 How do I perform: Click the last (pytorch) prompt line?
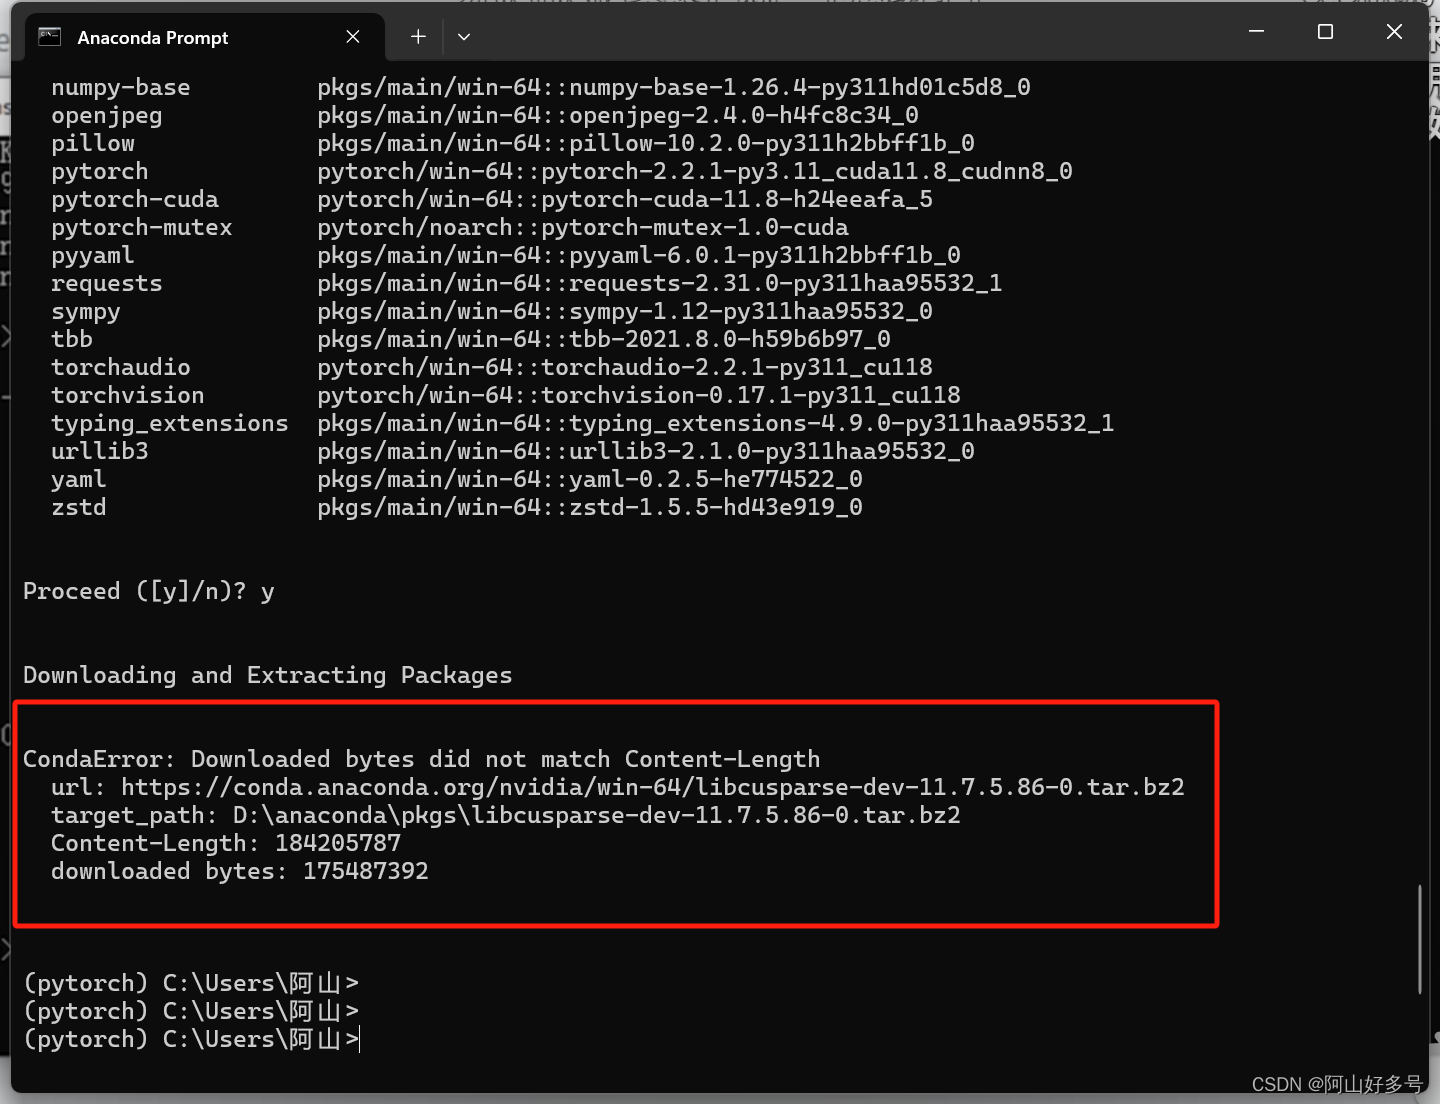[x=190, y=1039]
